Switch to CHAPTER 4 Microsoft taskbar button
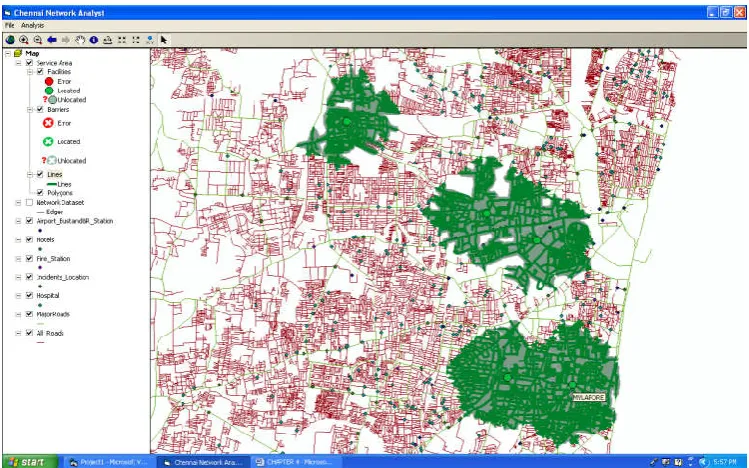Viewport: 749px width, 468px height. pyautogui.click(x=297, y=462)
